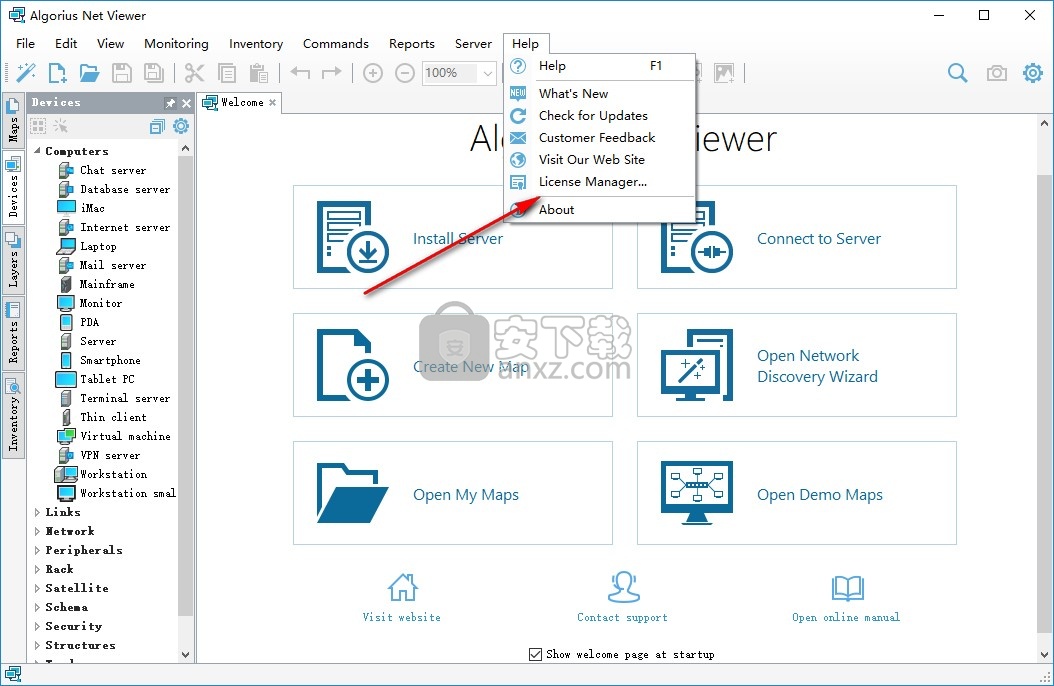Image resolution: width=1054 pixels, height=686 pixels.
Task: Click the status bar network icon
Action: (x=13, y=674)
